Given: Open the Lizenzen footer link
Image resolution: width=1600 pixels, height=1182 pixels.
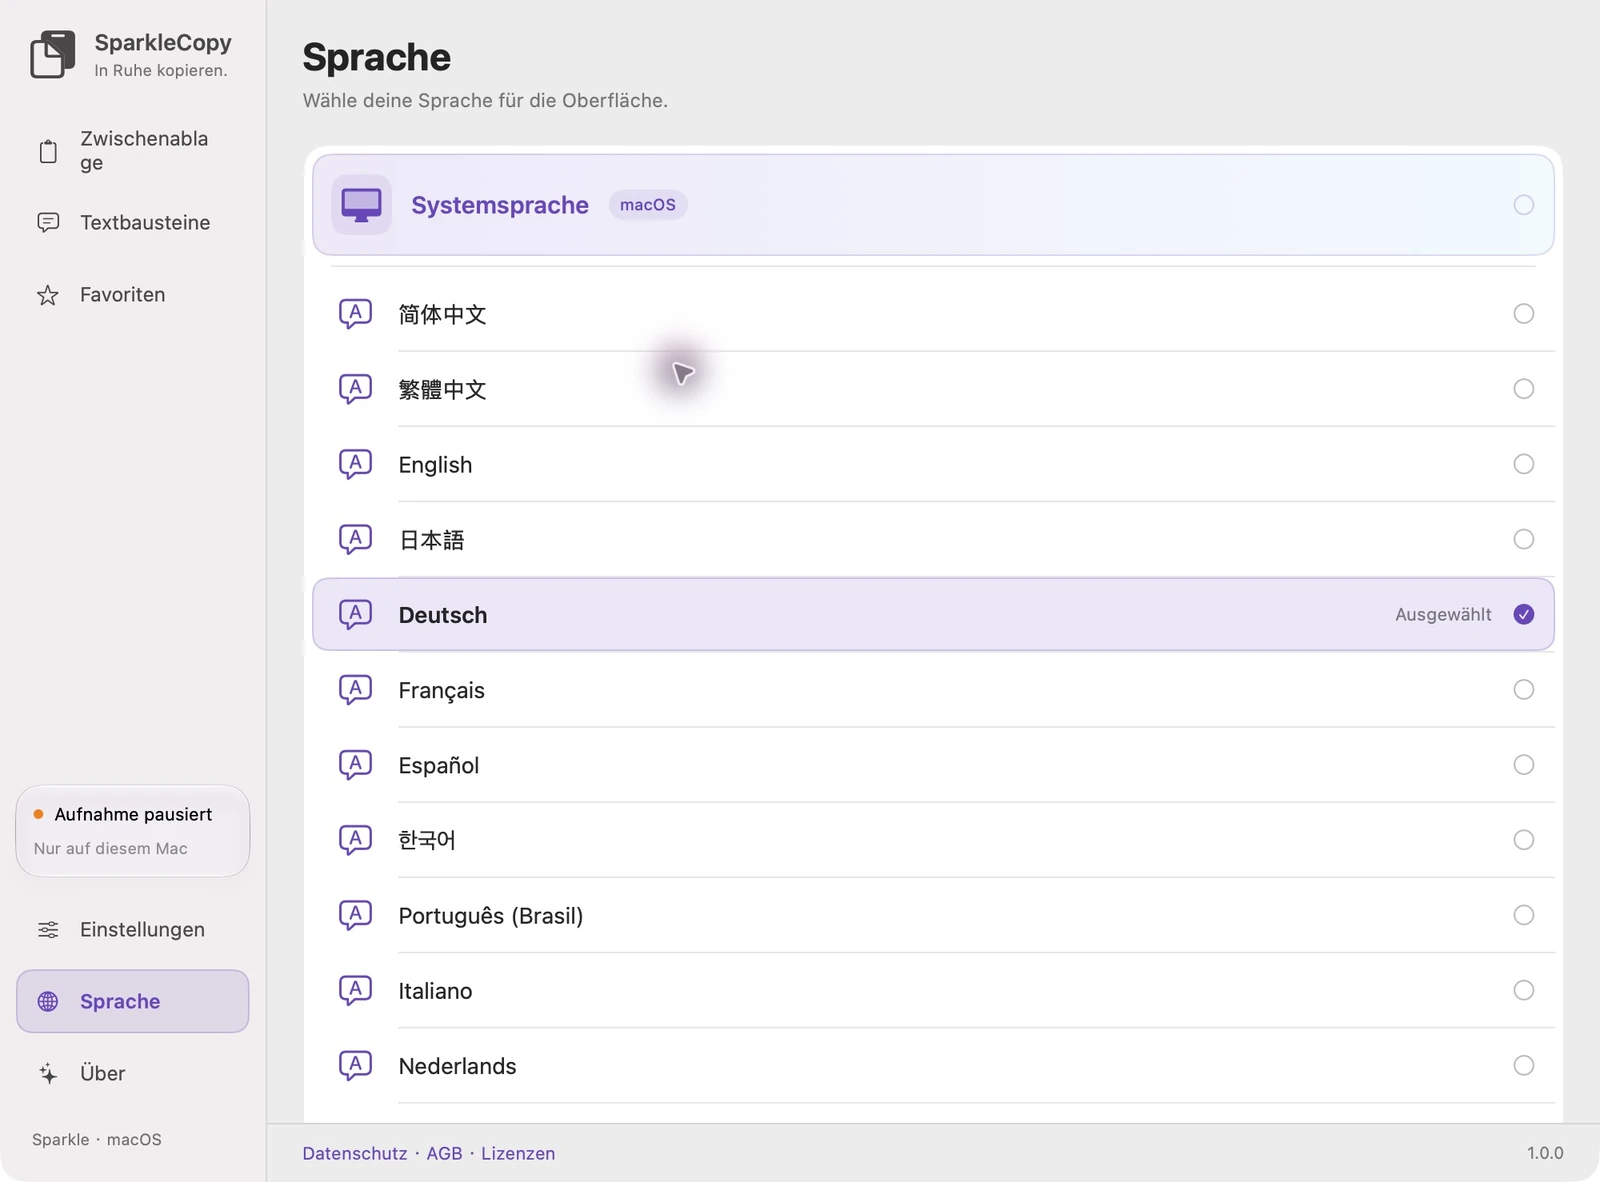Looking at the screenshot, I should click(518, 1153).
